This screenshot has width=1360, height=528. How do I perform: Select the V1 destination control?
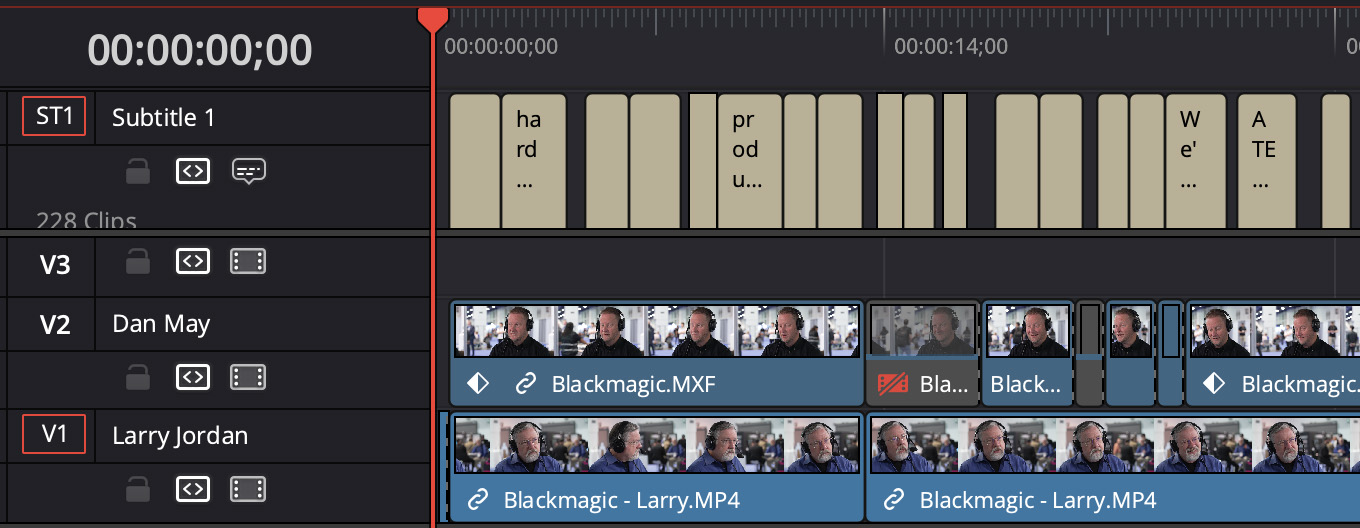pos(54,435)
